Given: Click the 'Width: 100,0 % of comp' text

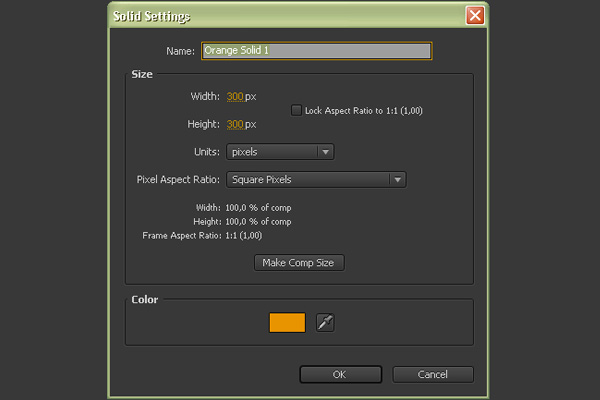Looking at the screenshot, I should point(243,208).
